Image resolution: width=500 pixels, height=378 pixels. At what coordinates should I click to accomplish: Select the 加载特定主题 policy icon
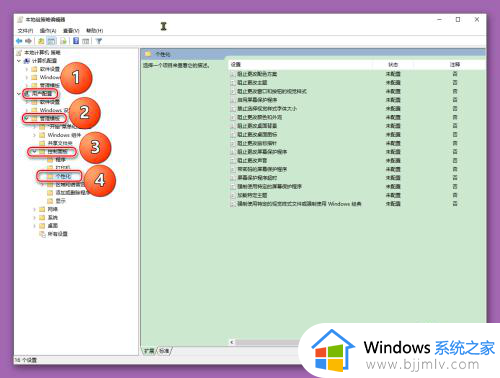233,195
